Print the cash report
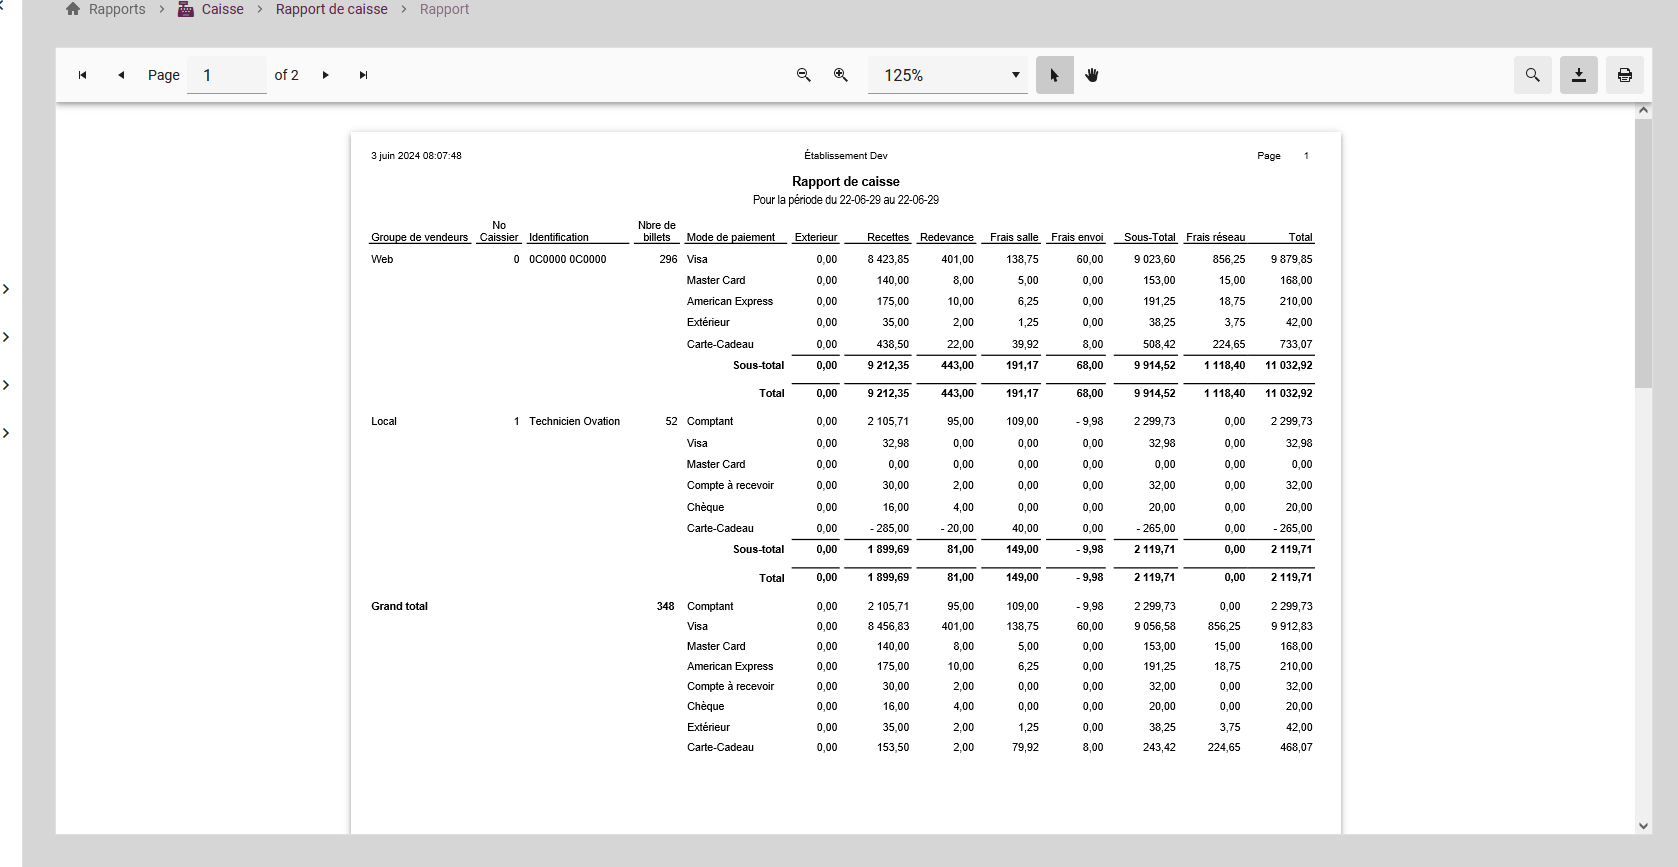 1624,75
